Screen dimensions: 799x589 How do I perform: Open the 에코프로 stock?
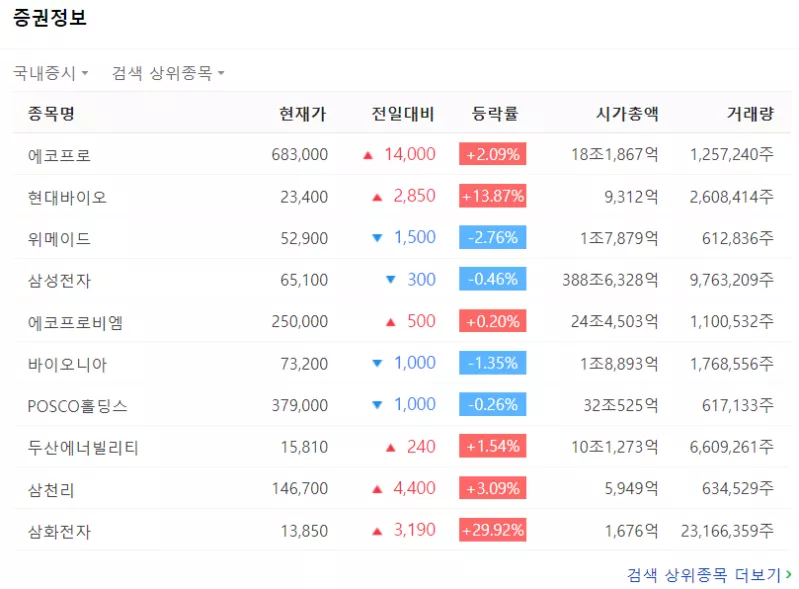tap(59, 155)
